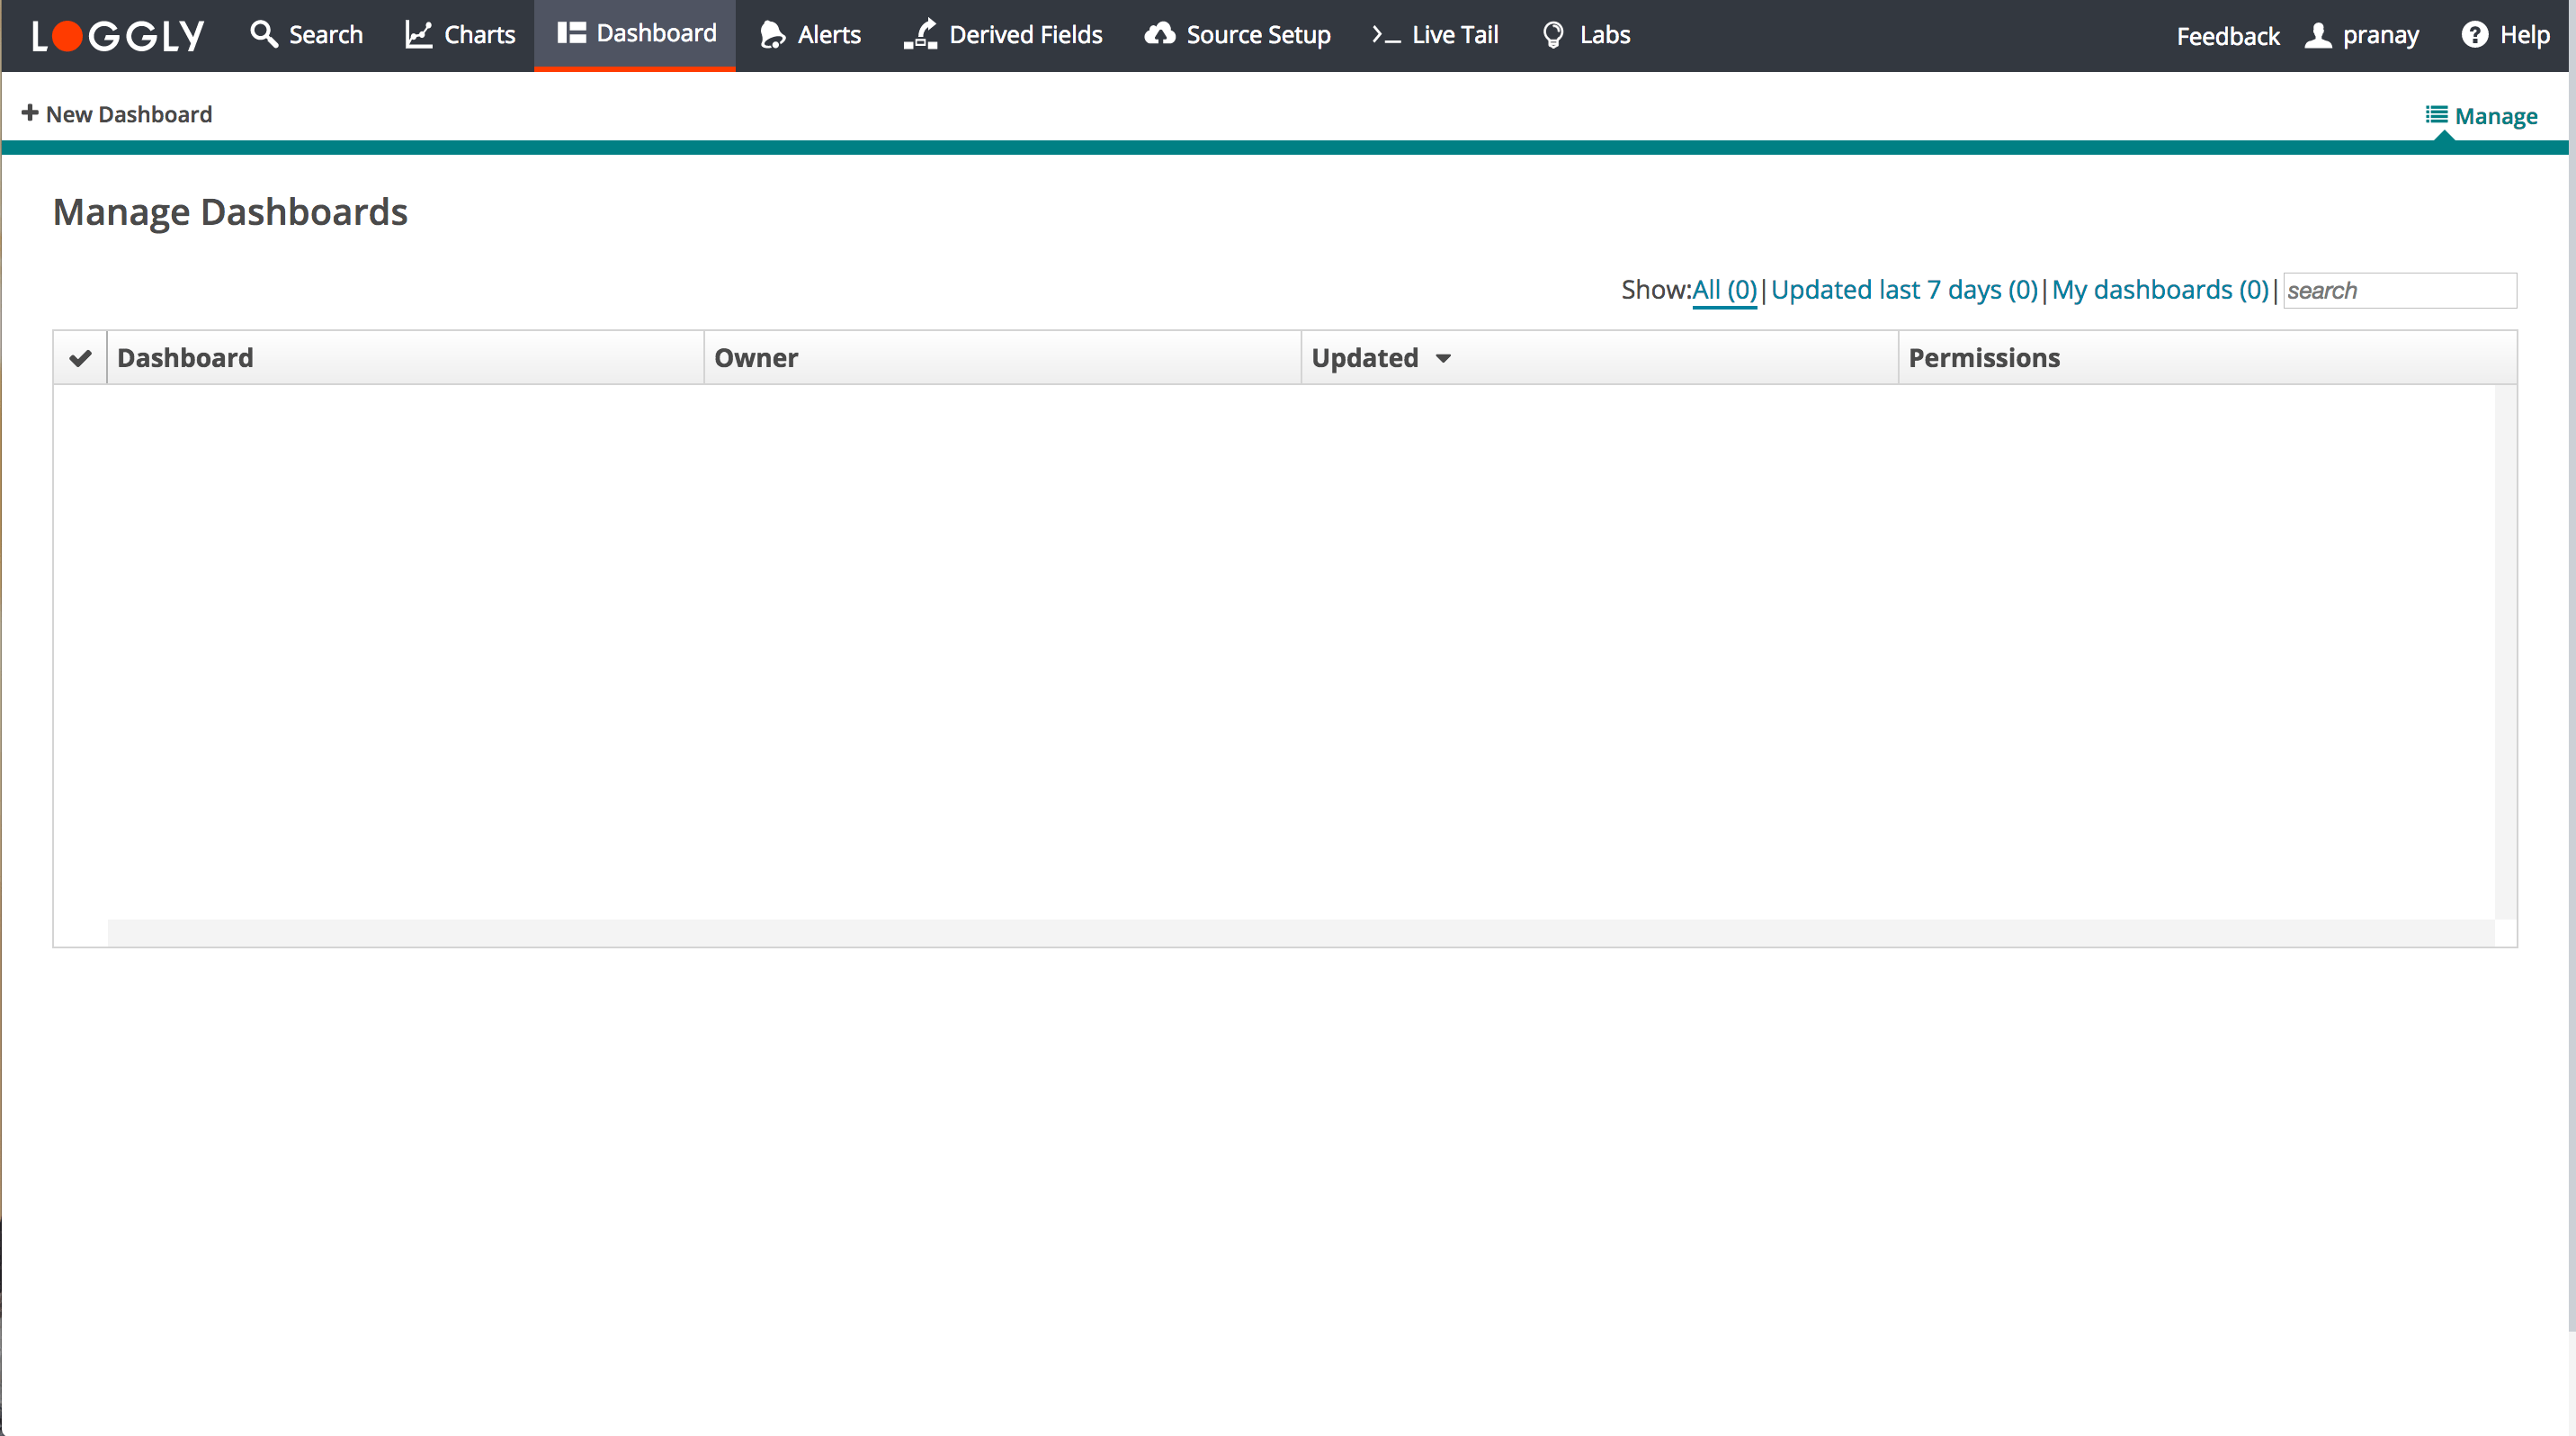Screen dimensions: 2576x1436
Task: Click the Feedback link
Action: click(x=2227, y=36)
